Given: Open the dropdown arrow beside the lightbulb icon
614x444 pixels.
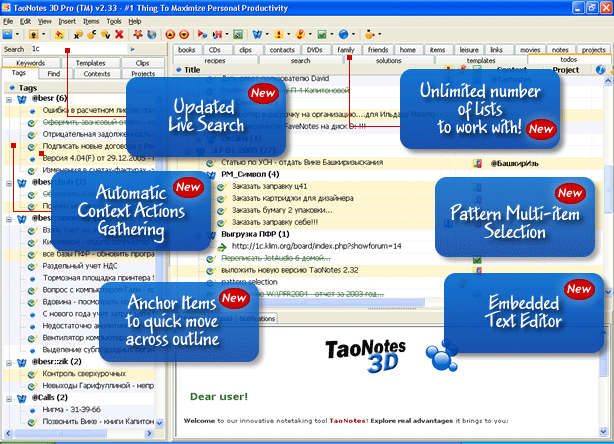Looking at the screenshot, I should pyautogui.click(x=43, y=34).
